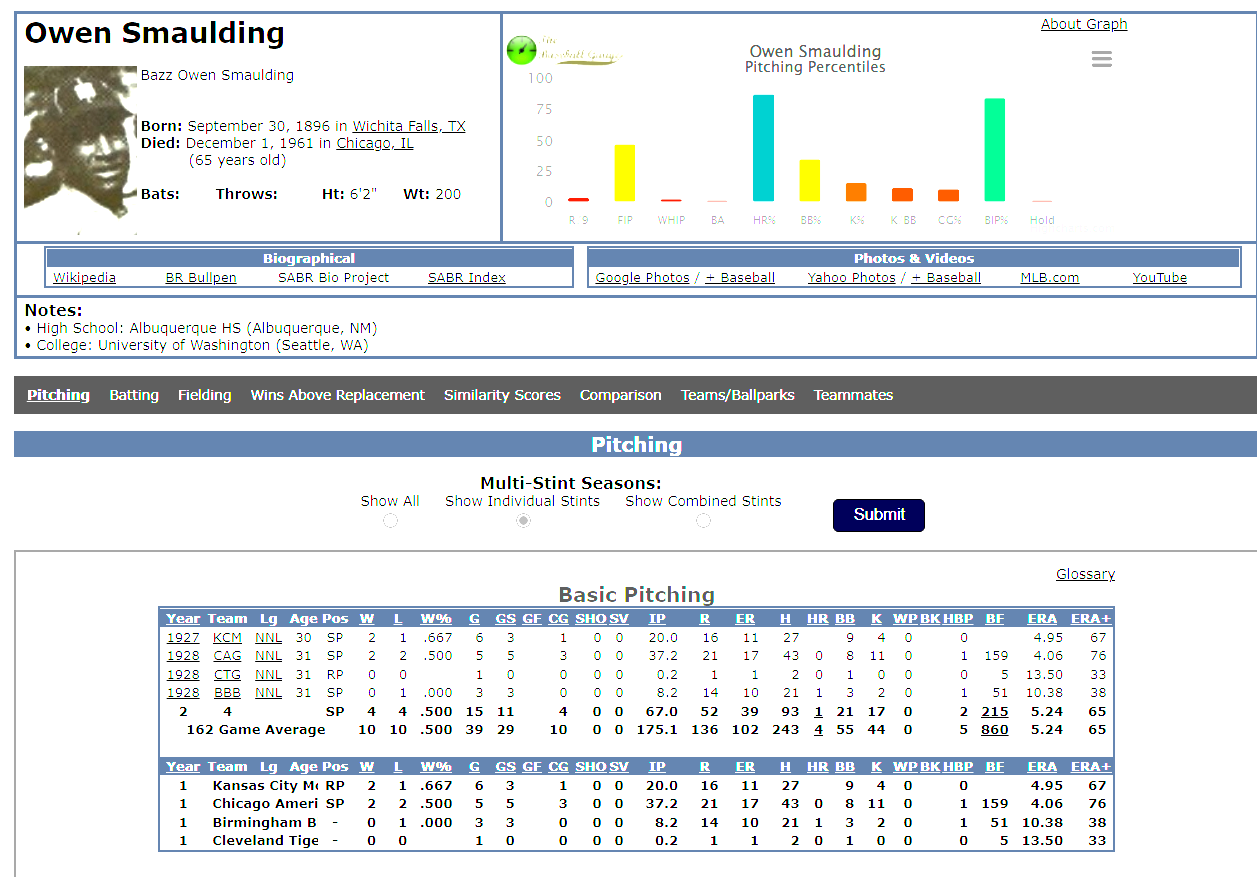
Task: Click Owen Smaulding's player photo
Action: pos(80,148)
